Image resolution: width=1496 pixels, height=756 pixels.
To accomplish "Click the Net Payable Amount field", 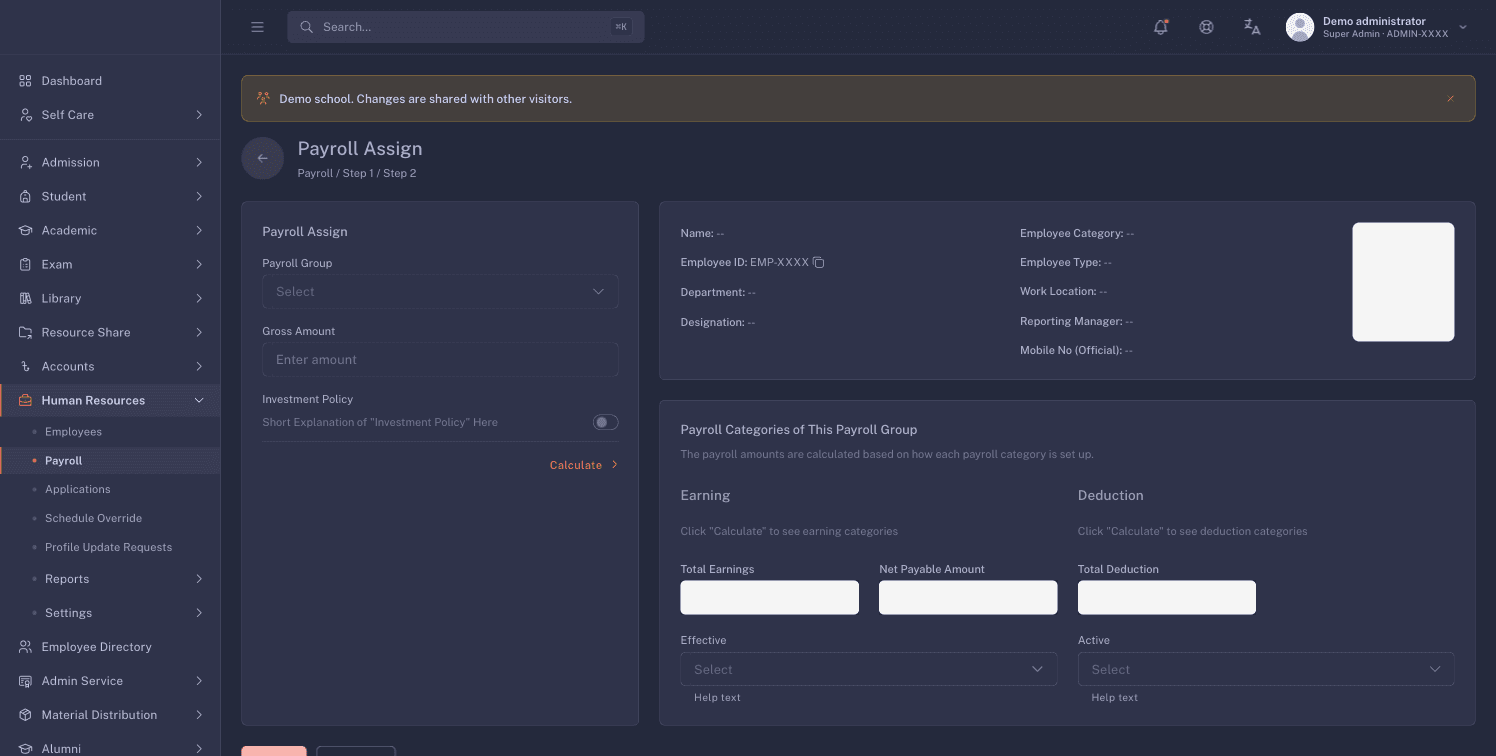I will [968, 598].
